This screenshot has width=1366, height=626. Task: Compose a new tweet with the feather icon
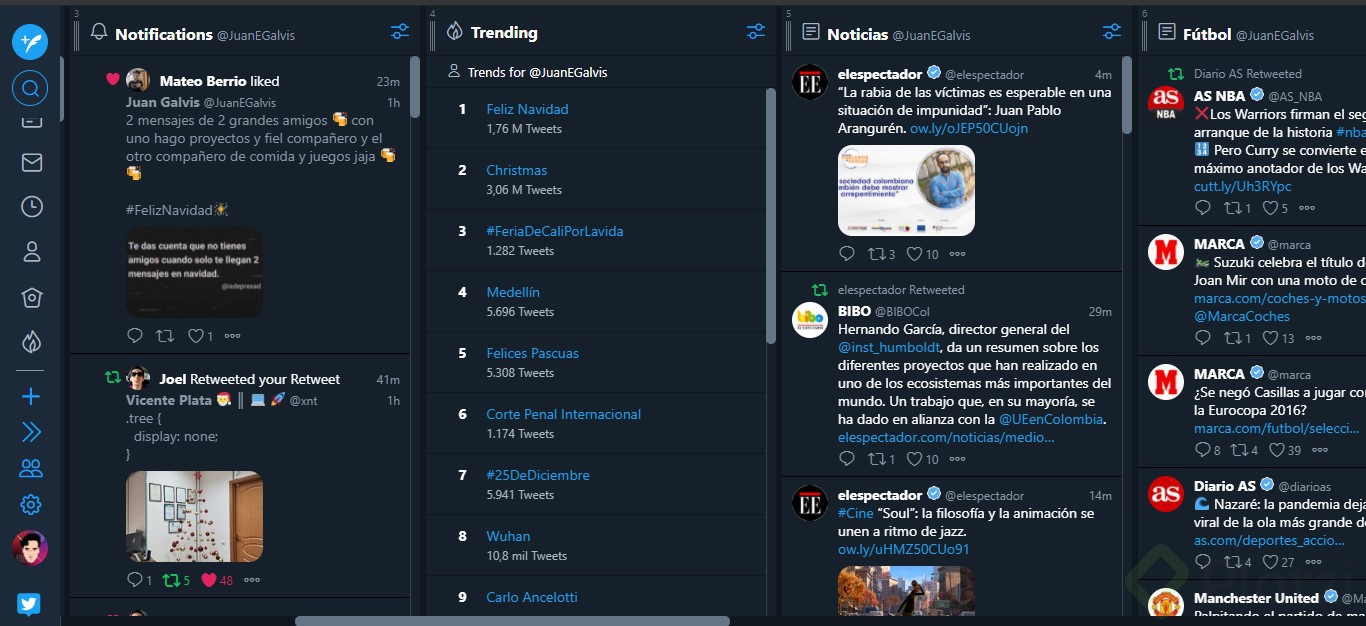tap(30, 42)
